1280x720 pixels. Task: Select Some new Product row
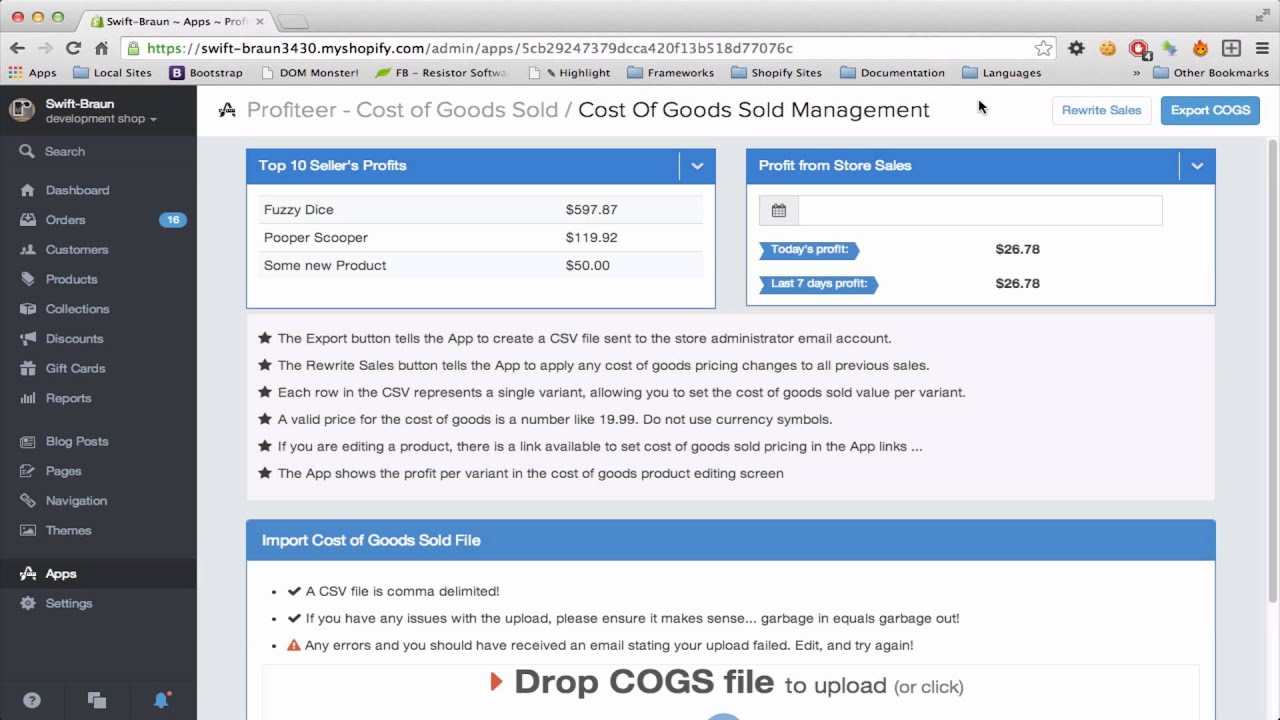click(x=480, y=266)
